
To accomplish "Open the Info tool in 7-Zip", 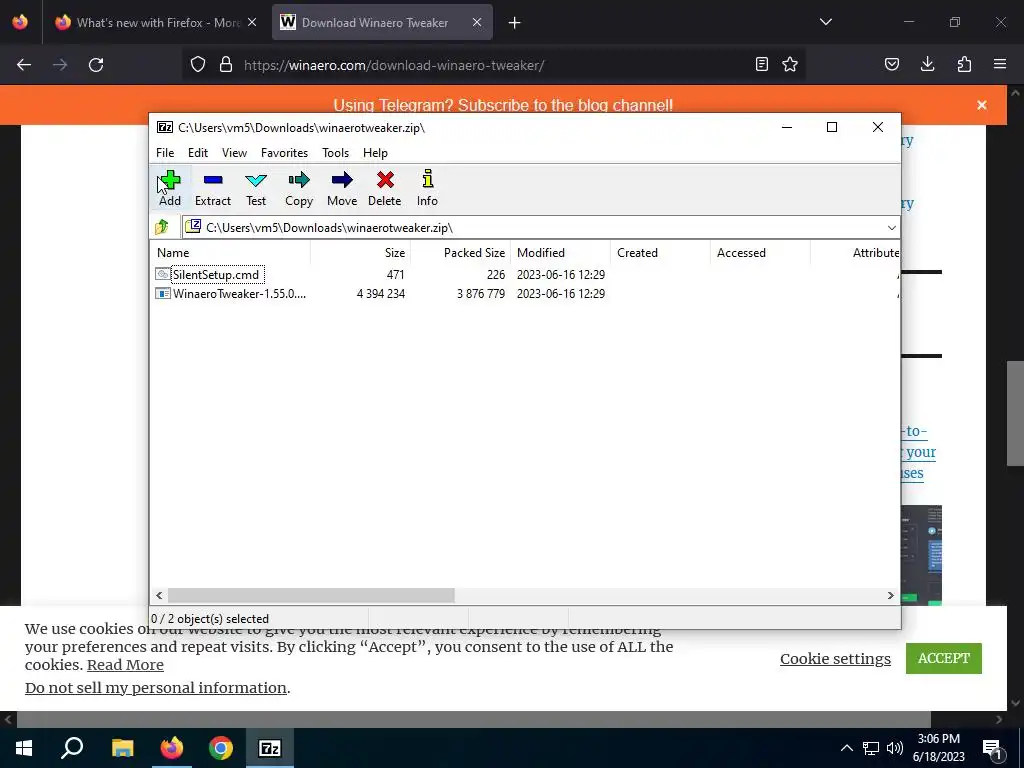I will [427, 188].
